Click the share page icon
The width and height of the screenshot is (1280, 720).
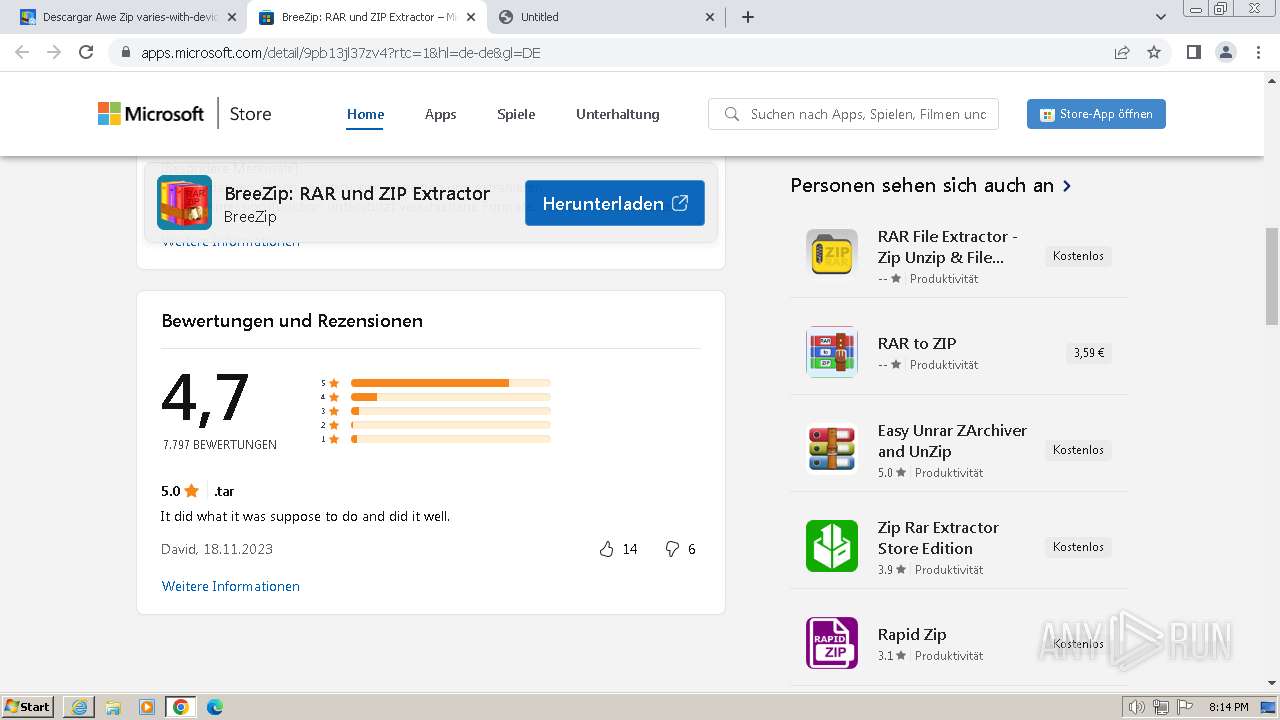(x=1122, y=52)
